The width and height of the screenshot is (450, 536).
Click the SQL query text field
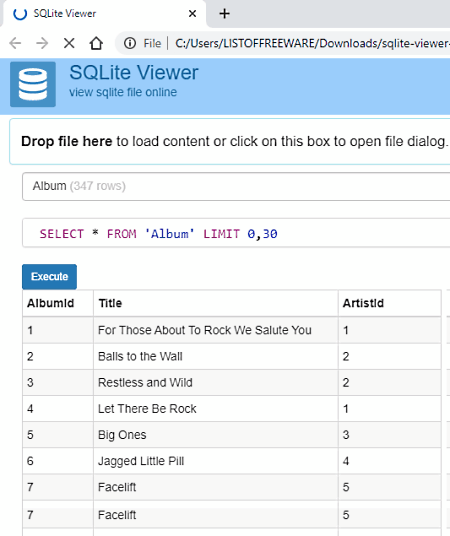click(x=236, y=233)
